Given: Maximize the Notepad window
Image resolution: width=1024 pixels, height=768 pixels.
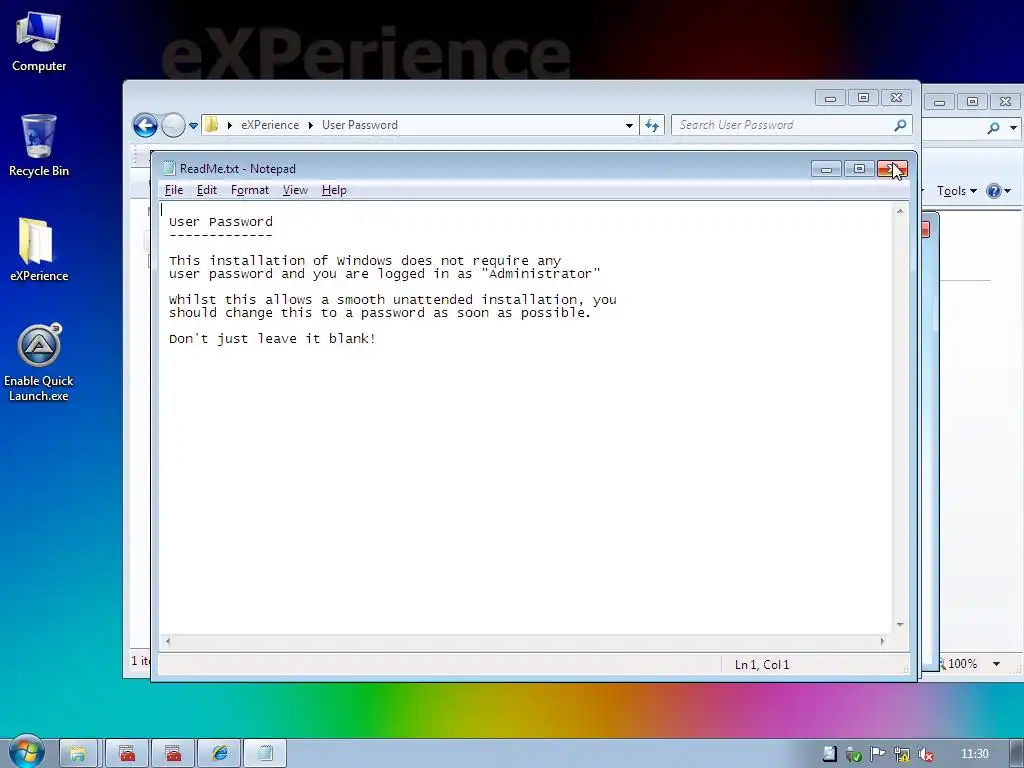Looking at the screenshot, I should click(x=859, y=169).
